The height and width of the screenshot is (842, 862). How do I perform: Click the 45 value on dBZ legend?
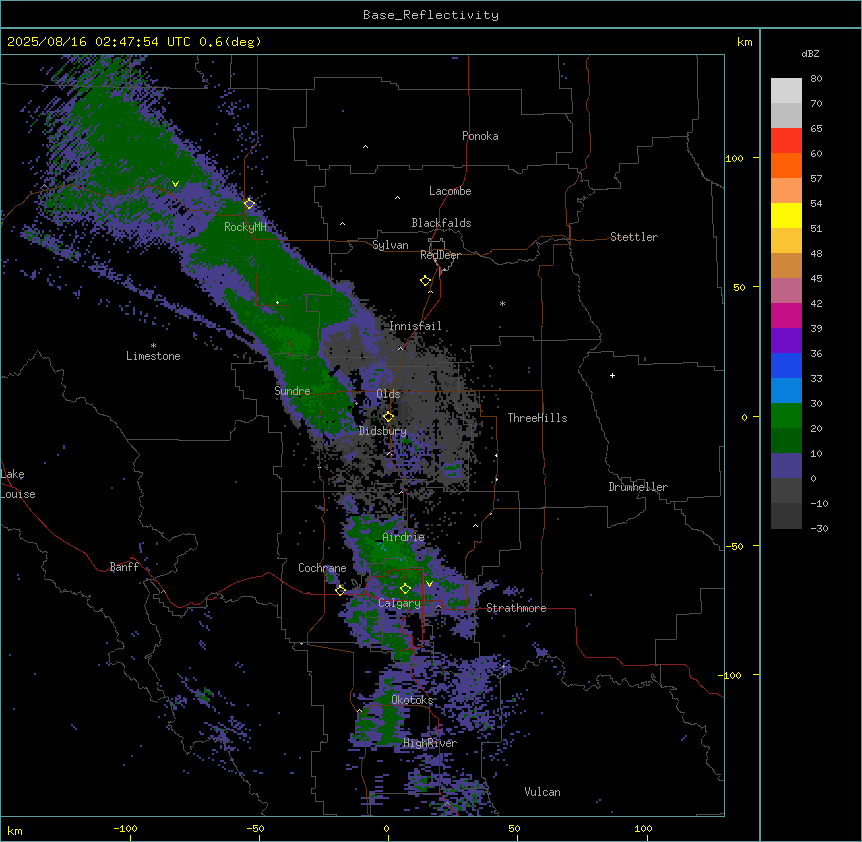point(816,279)
